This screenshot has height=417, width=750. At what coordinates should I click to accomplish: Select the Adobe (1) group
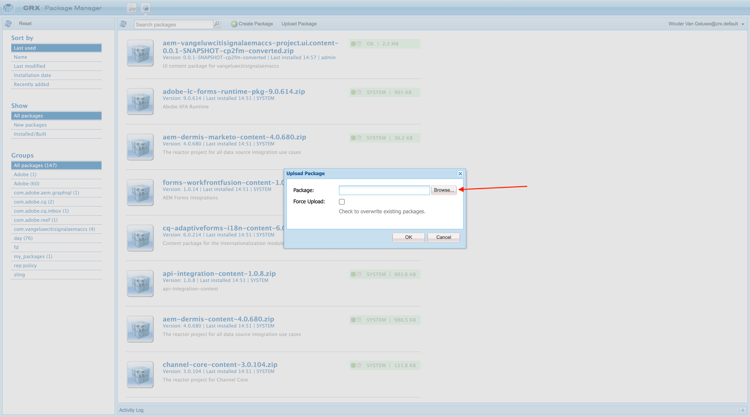click(56, 175)
